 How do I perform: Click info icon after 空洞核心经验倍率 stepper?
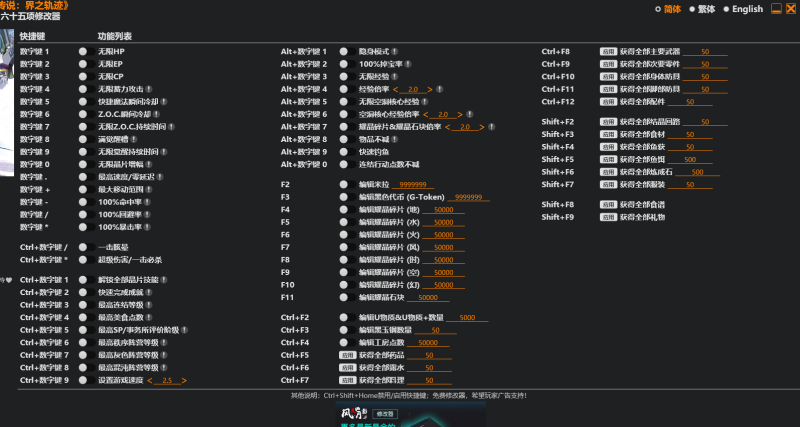(x=469, y=114)
